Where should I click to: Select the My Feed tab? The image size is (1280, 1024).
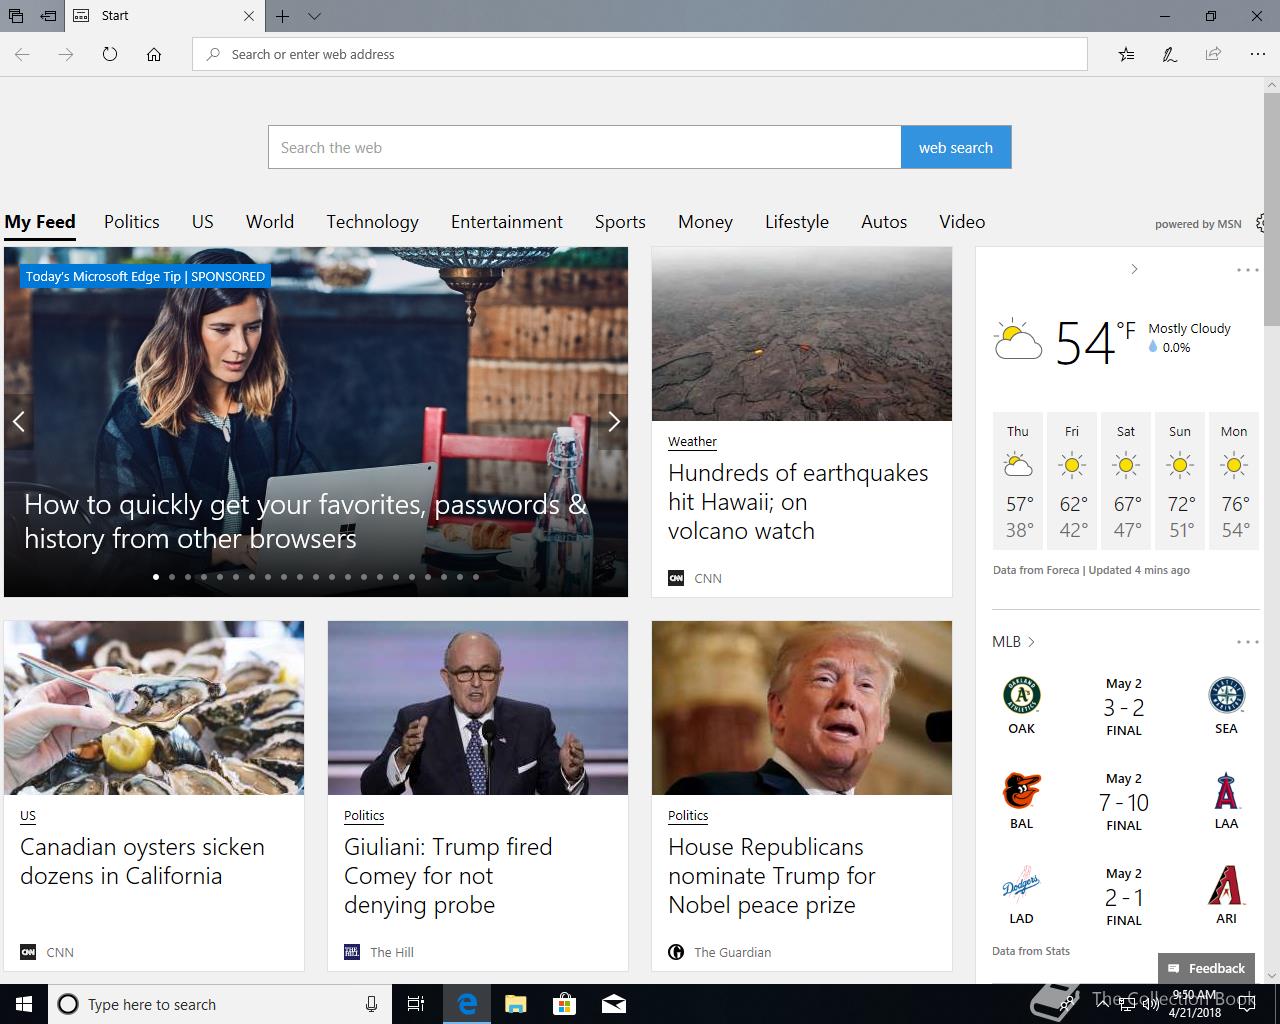pos(40,222)
